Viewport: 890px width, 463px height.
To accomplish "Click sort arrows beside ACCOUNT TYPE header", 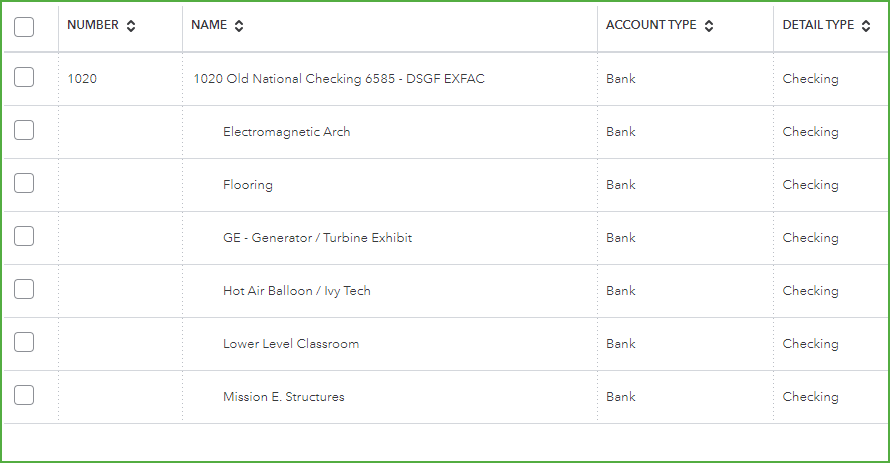I will (709, 26).
